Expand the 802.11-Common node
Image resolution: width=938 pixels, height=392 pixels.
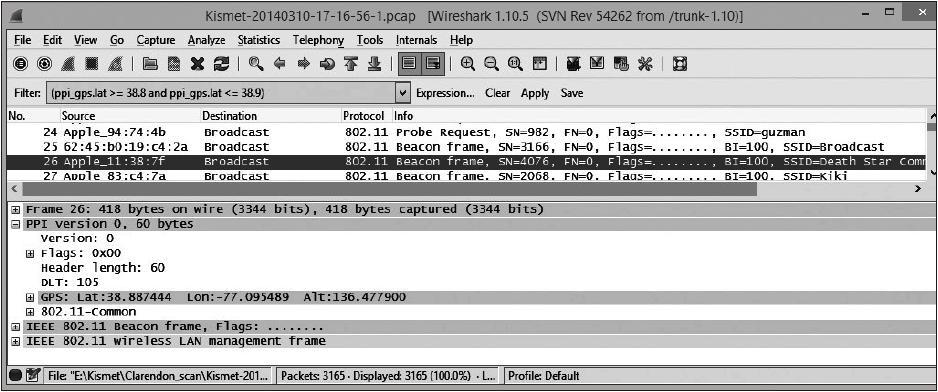(30, 312)
